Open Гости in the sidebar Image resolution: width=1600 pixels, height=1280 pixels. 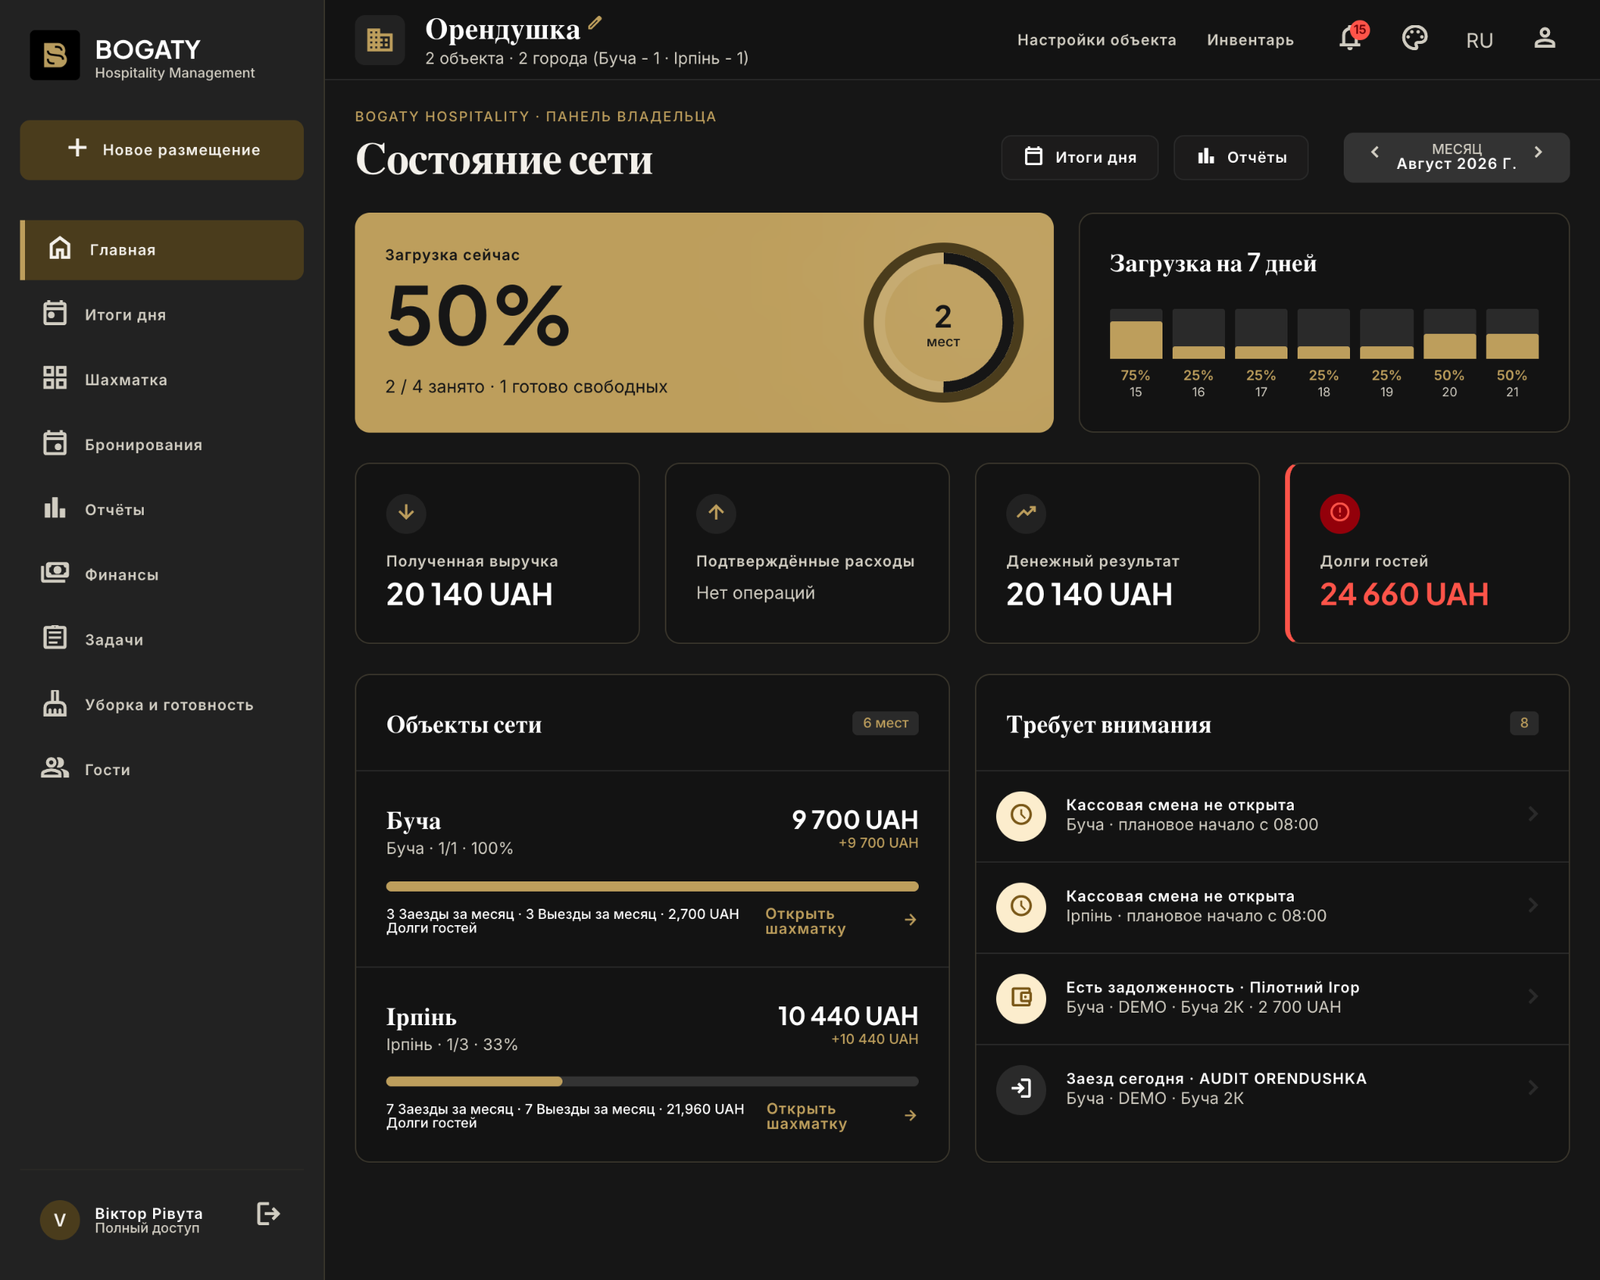coord(162,769)
